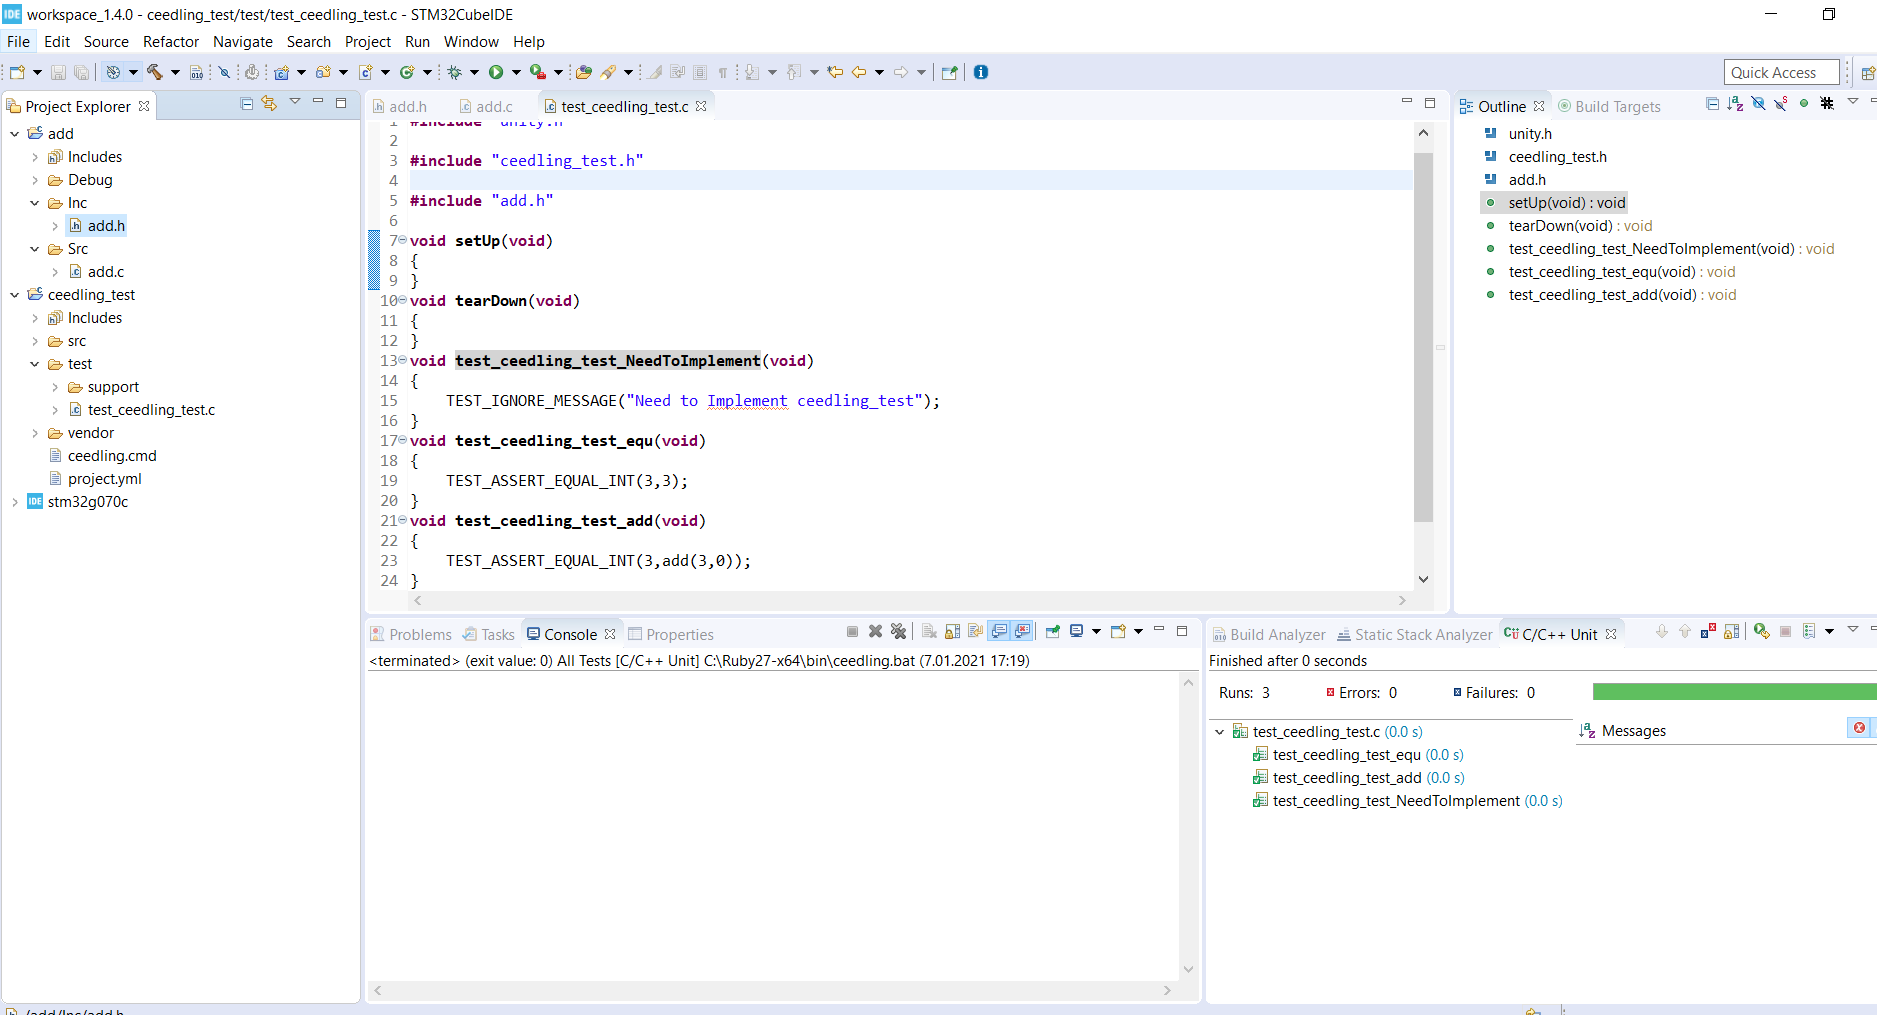1877x1015 pixels.
Task: Rerun the unit tests in C/C++ Unit panel
Action: coord(1761,632)
